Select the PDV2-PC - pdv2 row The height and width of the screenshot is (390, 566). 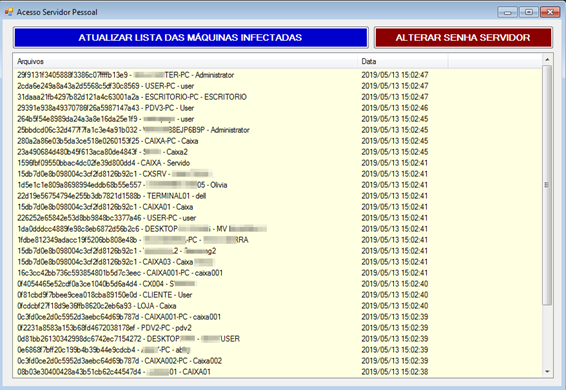pos(277,328)
